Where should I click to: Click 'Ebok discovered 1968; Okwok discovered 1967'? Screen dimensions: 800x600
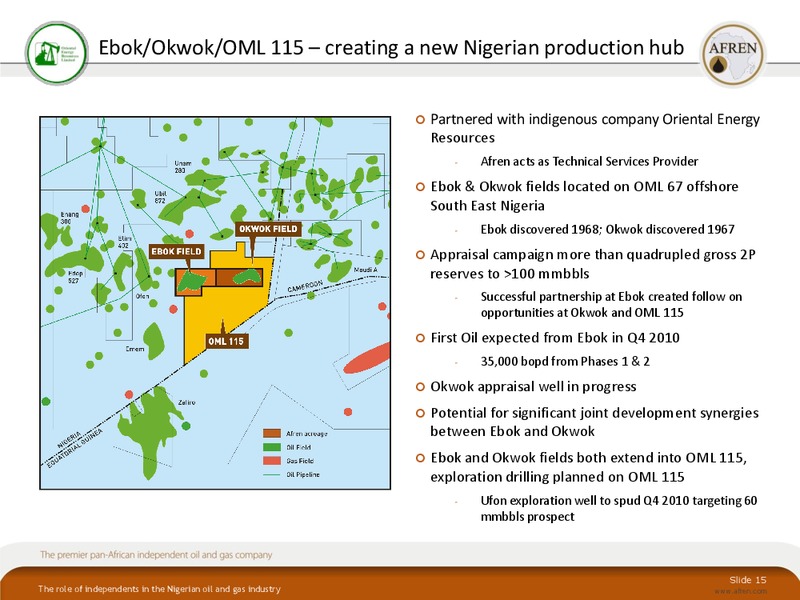pos(608,229)
